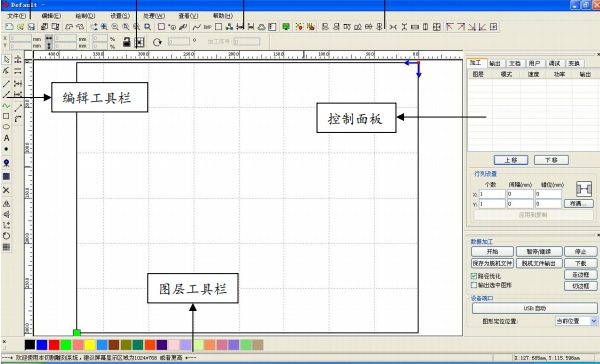Viewport: 600px width, 364px height.
Task: Click the New file icon in toolbar
Action: tap(9, 27)
